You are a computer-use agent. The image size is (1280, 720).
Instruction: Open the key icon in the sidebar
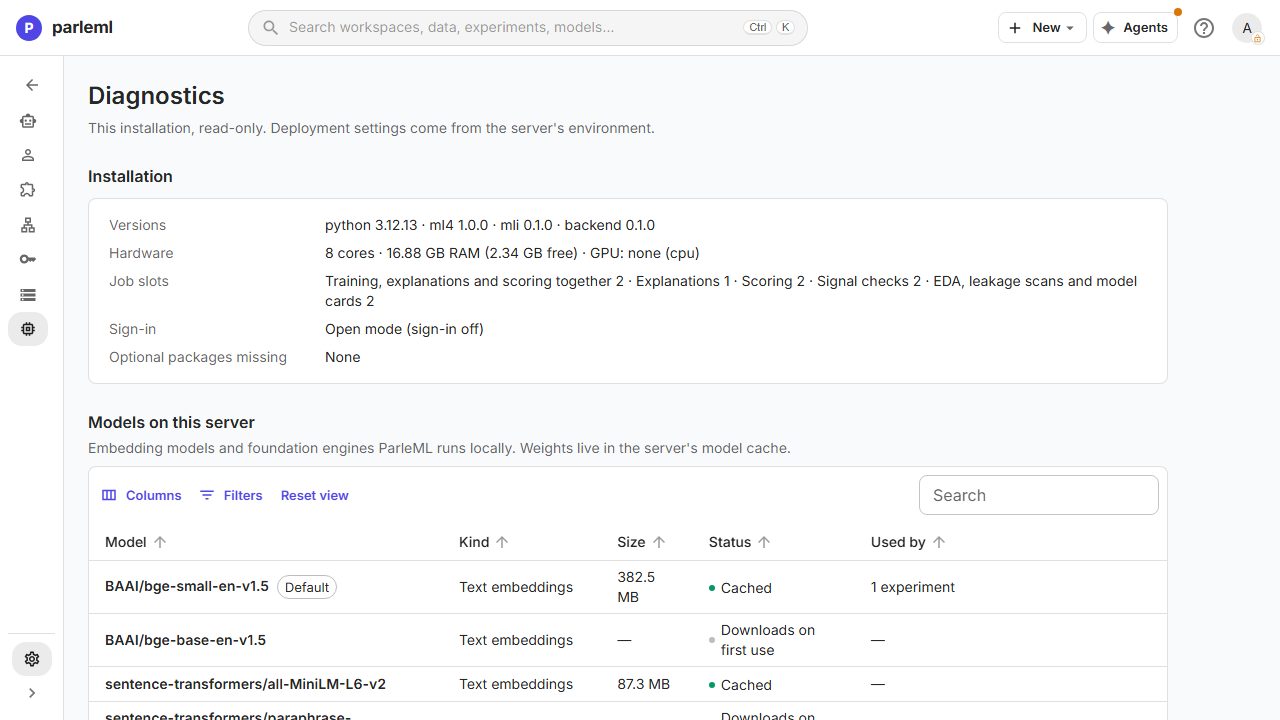[x=28, y=259]
